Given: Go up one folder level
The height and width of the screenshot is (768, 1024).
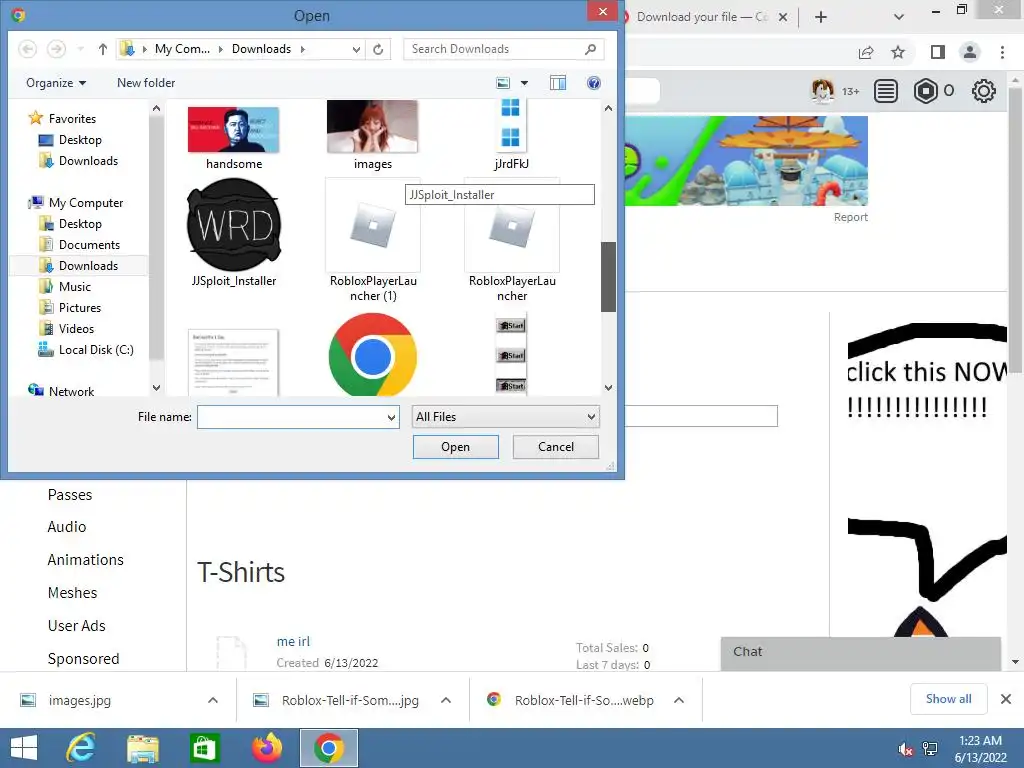Looking at the screenshot, I should [x=103, y=49].
